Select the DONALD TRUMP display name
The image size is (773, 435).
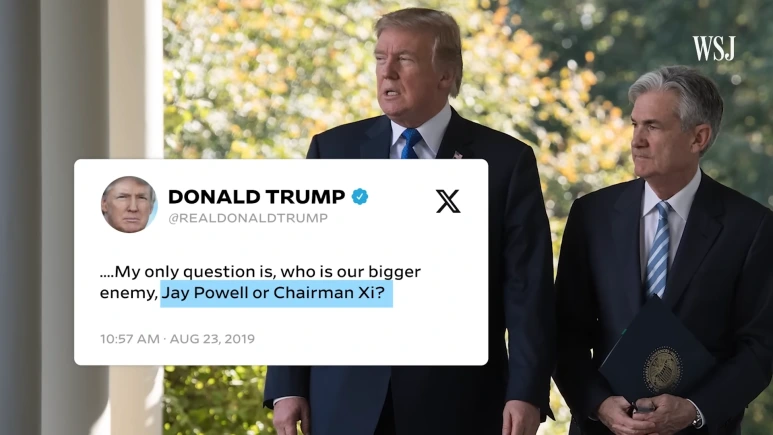point(256,197)
